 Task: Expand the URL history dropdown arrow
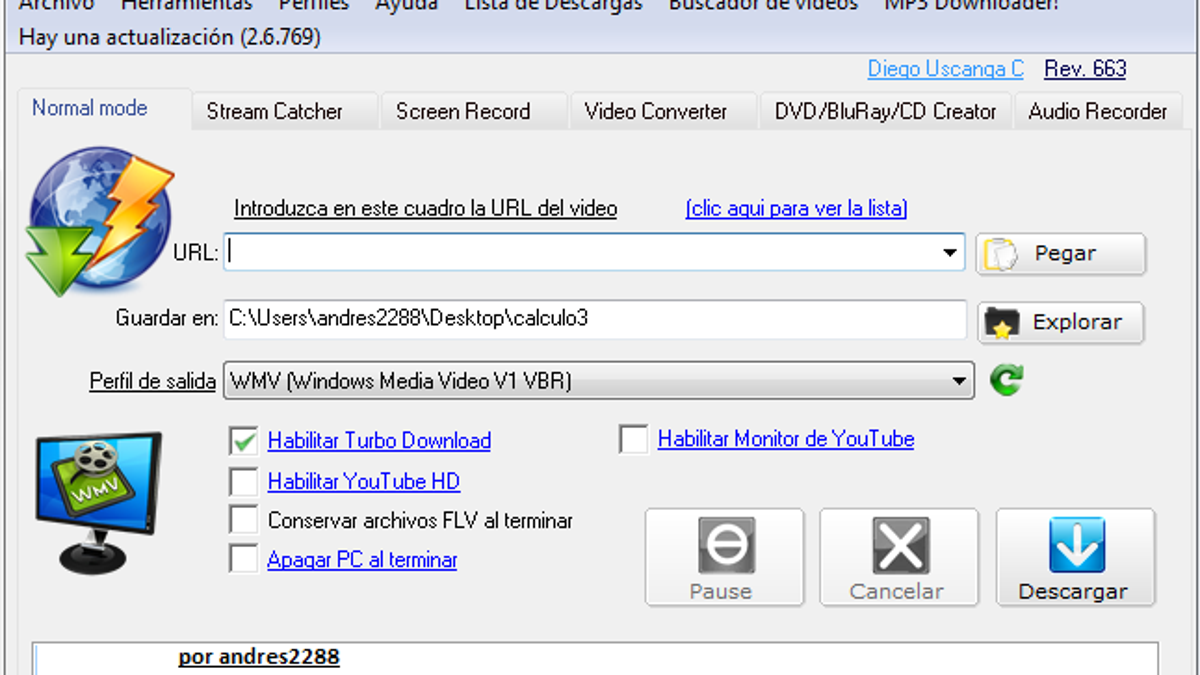950,253
